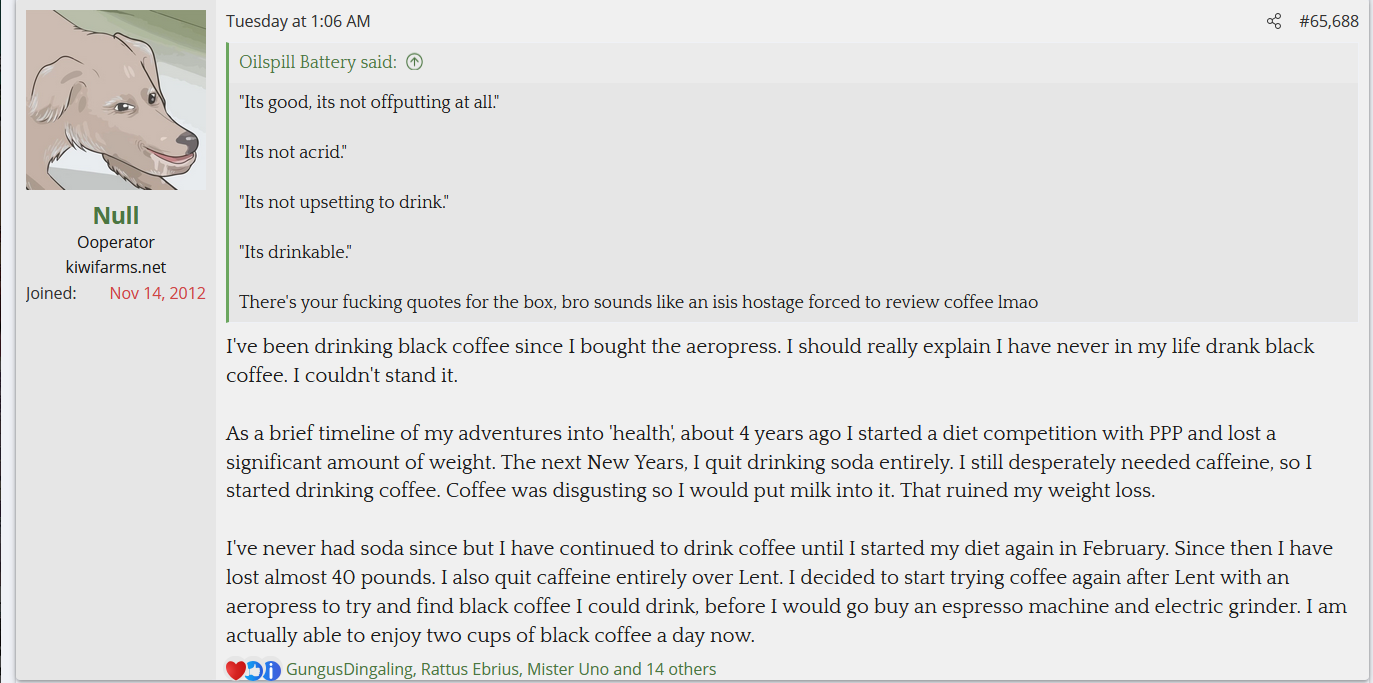This screenshot has height=683, width=1373.
Task: Click Mister Uno in the reactions list
Action: coord(568,669)
